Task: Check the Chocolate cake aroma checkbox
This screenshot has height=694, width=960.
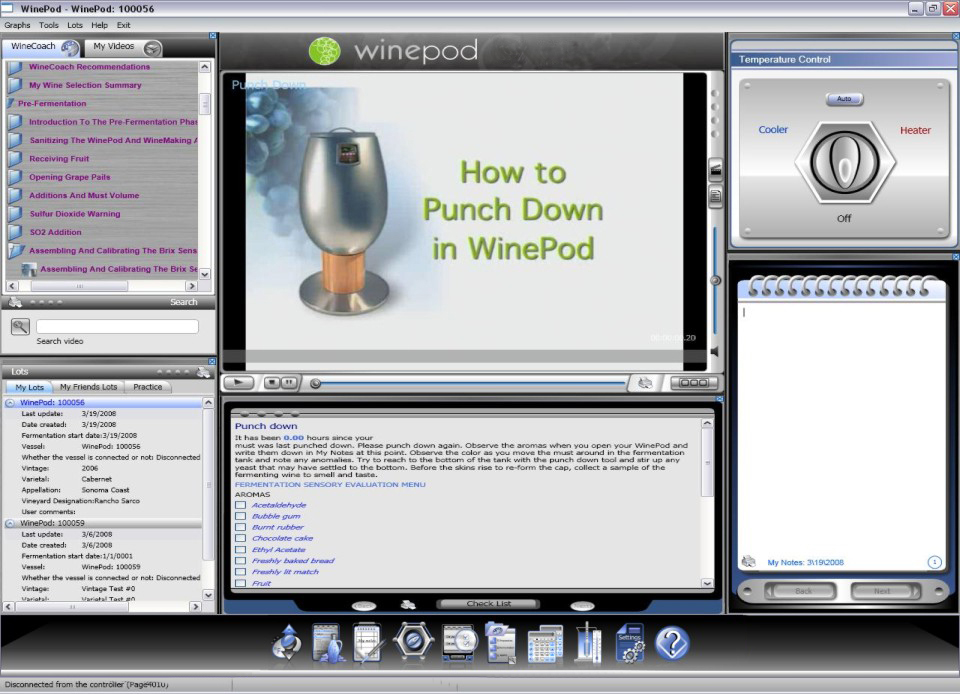Action: 241,538
